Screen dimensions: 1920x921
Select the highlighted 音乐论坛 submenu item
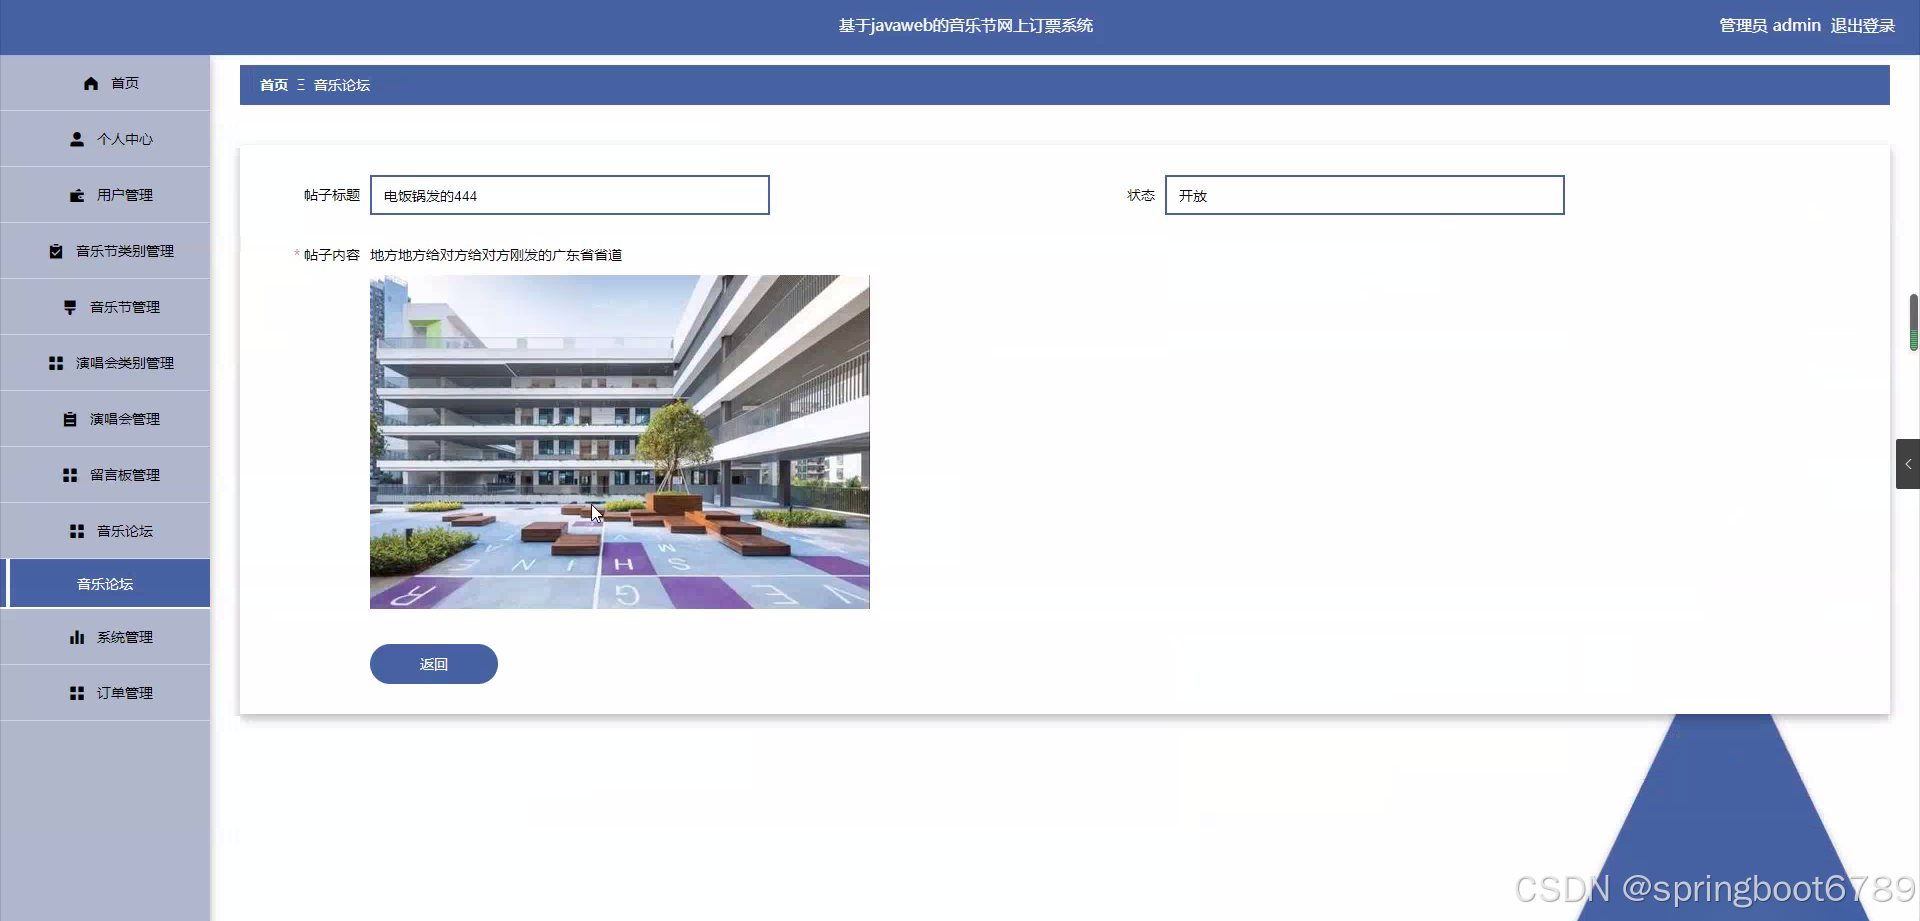(105, 584)
